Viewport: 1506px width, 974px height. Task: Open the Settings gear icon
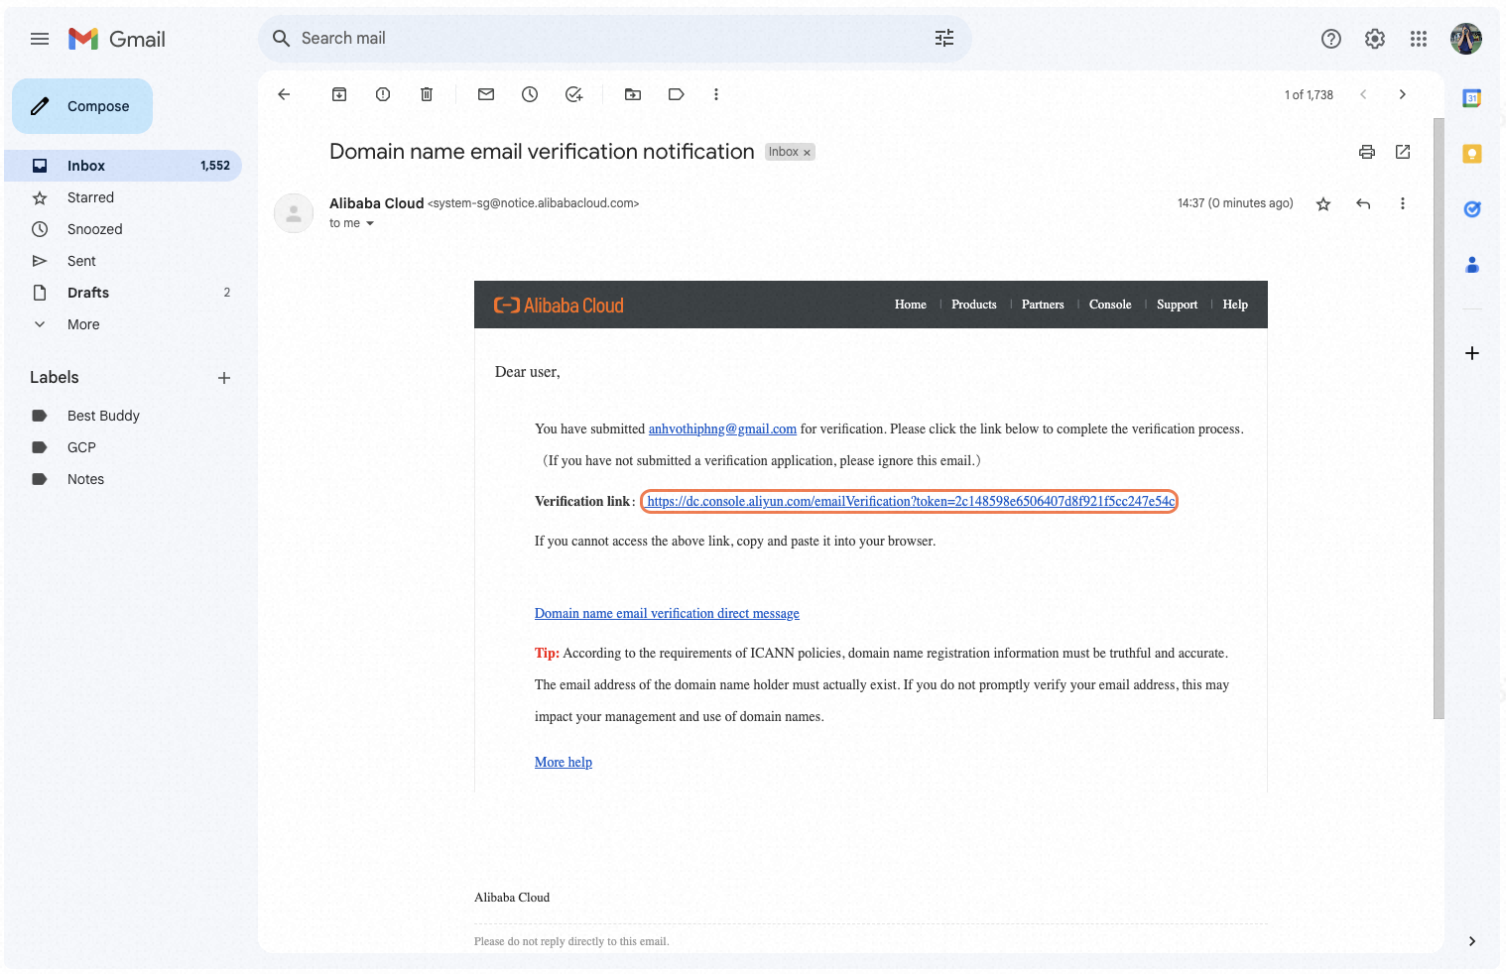pyautogui.click(x=1374, y=39)
